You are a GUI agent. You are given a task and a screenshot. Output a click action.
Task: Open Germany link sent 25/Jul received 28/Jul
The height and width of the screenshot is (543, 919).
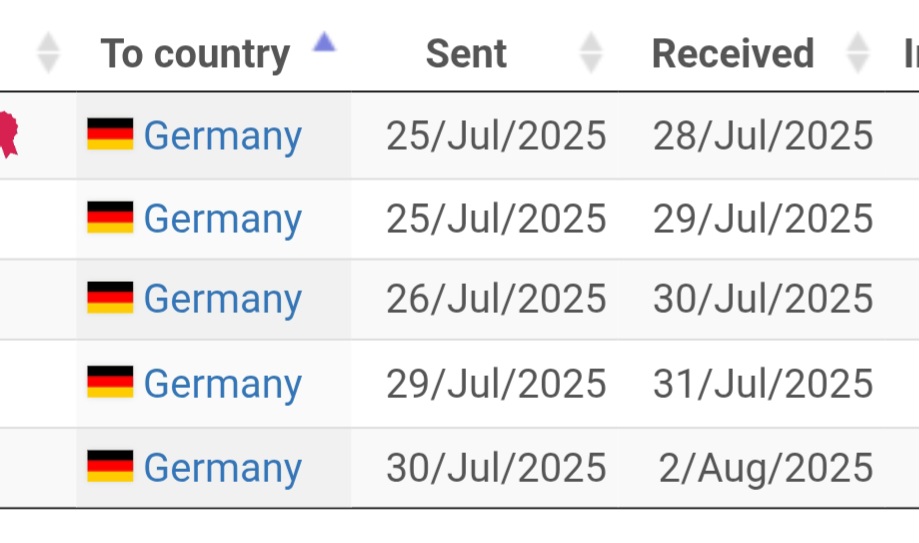[223, 136]
